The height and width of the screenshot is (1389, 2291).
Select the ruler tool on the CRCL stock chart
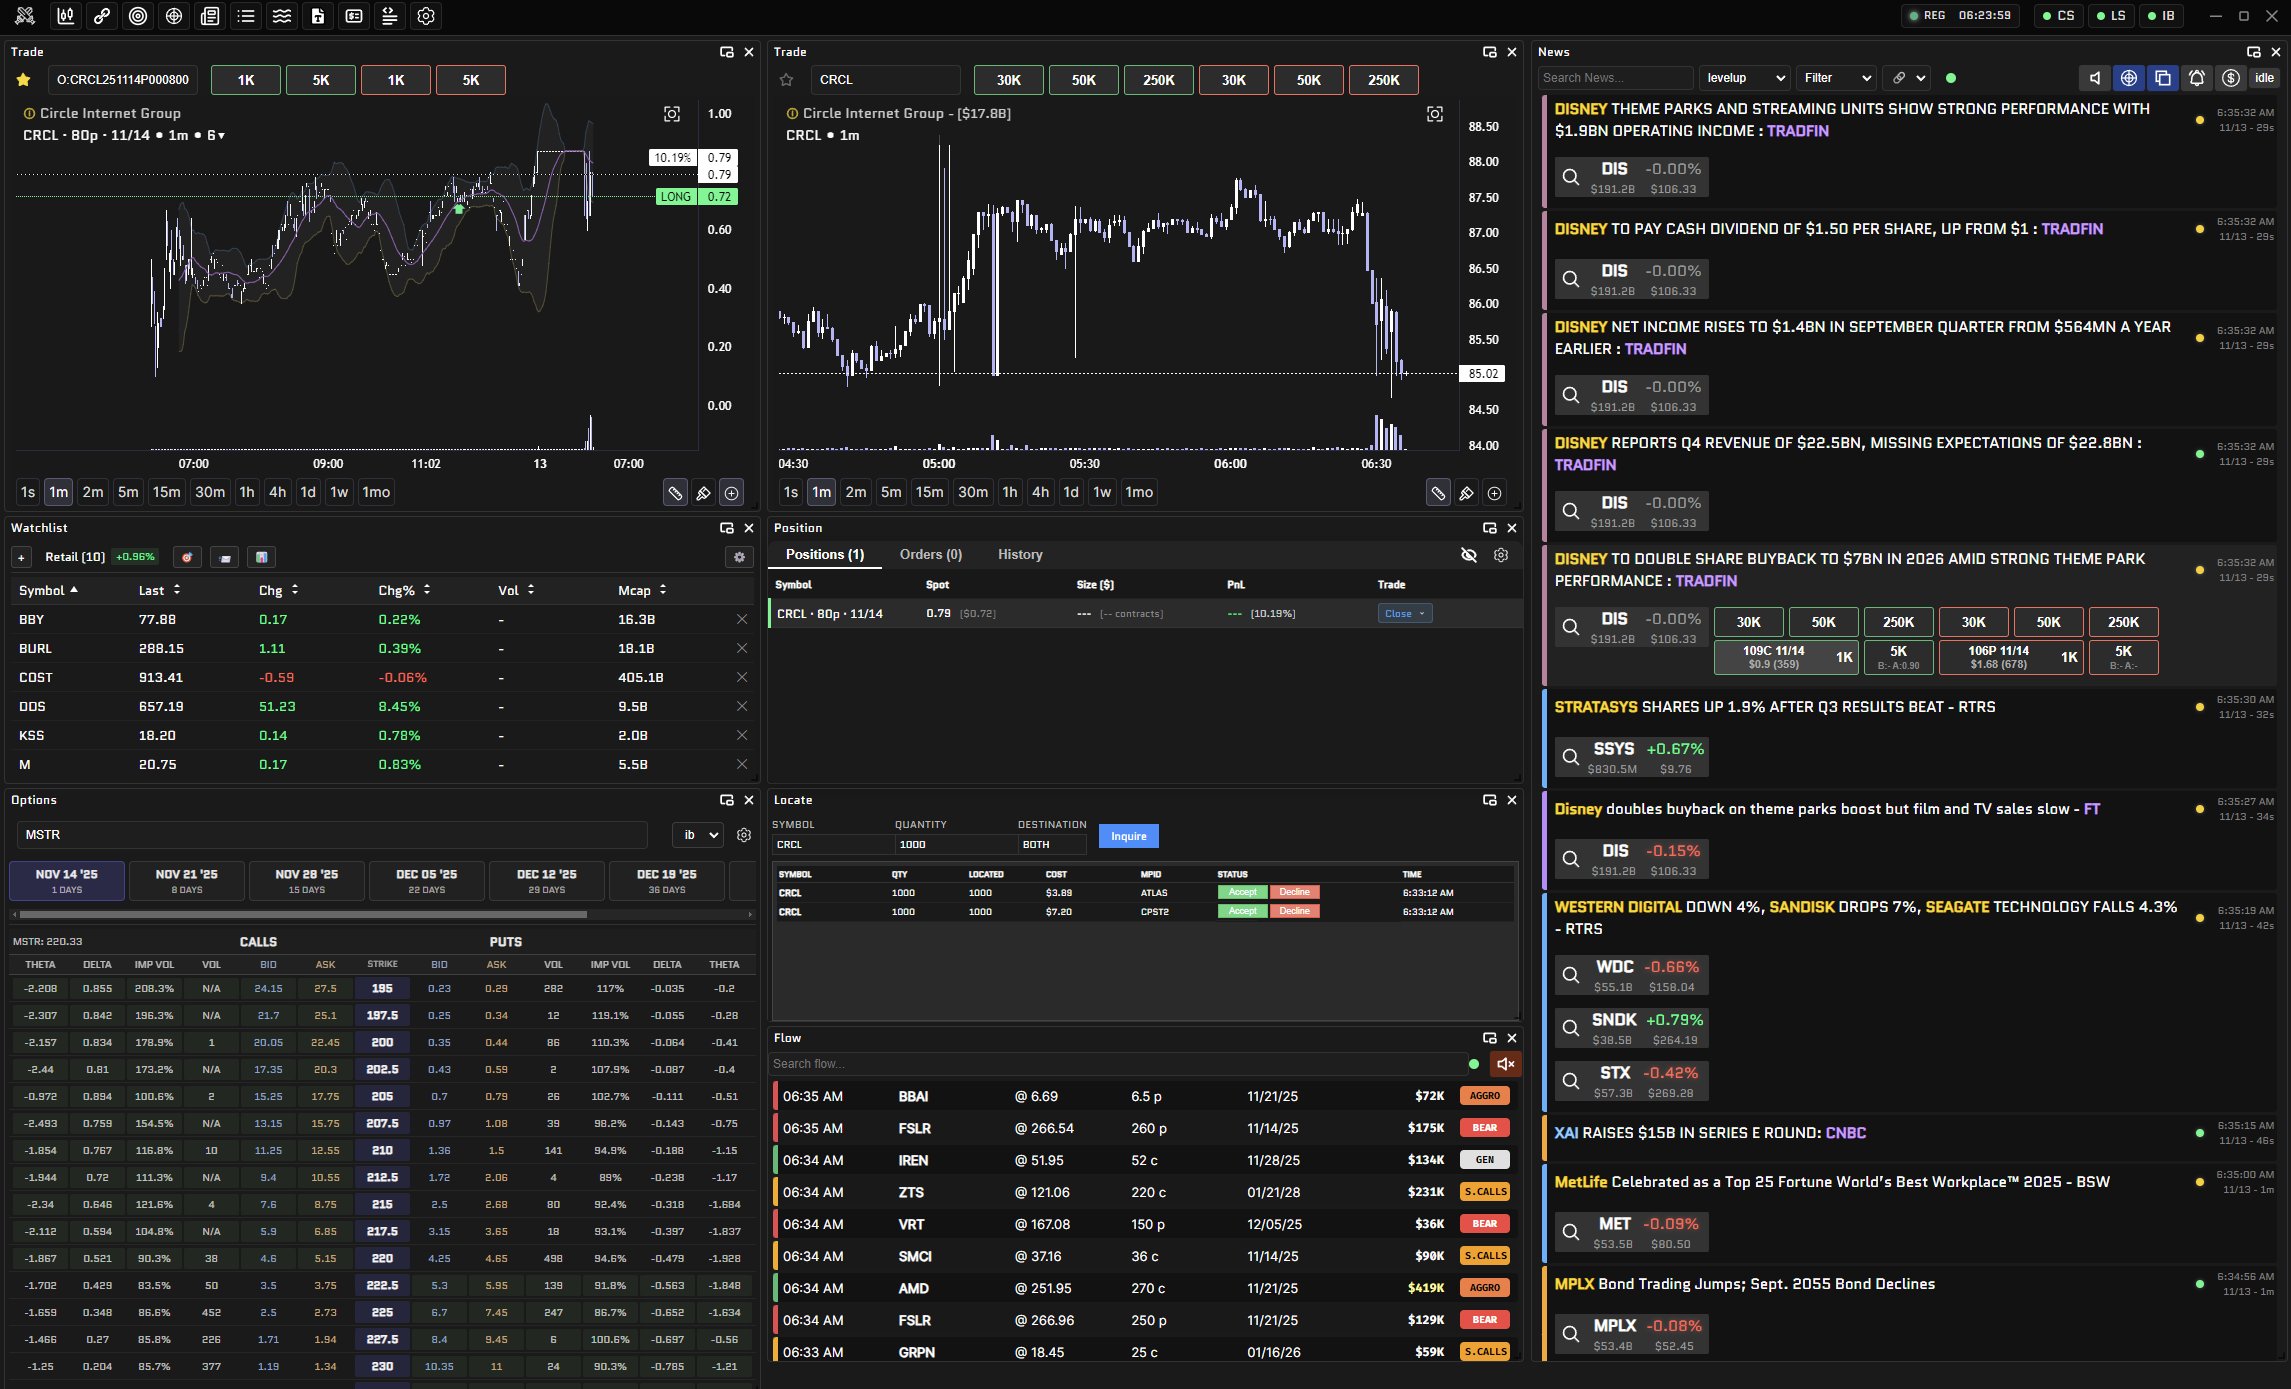tap(1438, 492)
